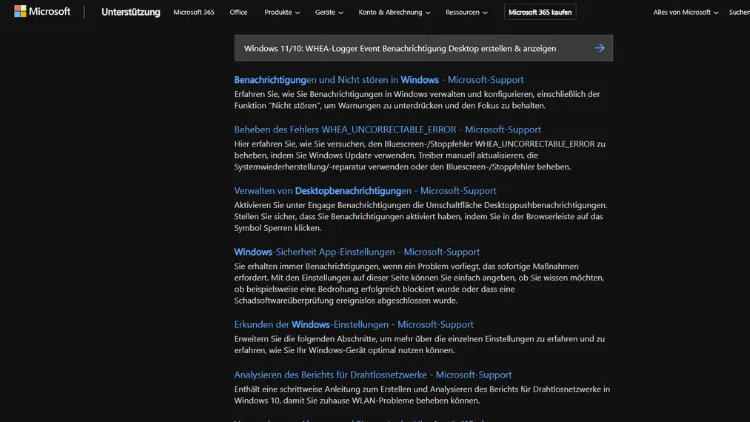750x422 pixels.
Task: Open Erkunden der Windows-Einstellungen result
Action: click(354, 325)
